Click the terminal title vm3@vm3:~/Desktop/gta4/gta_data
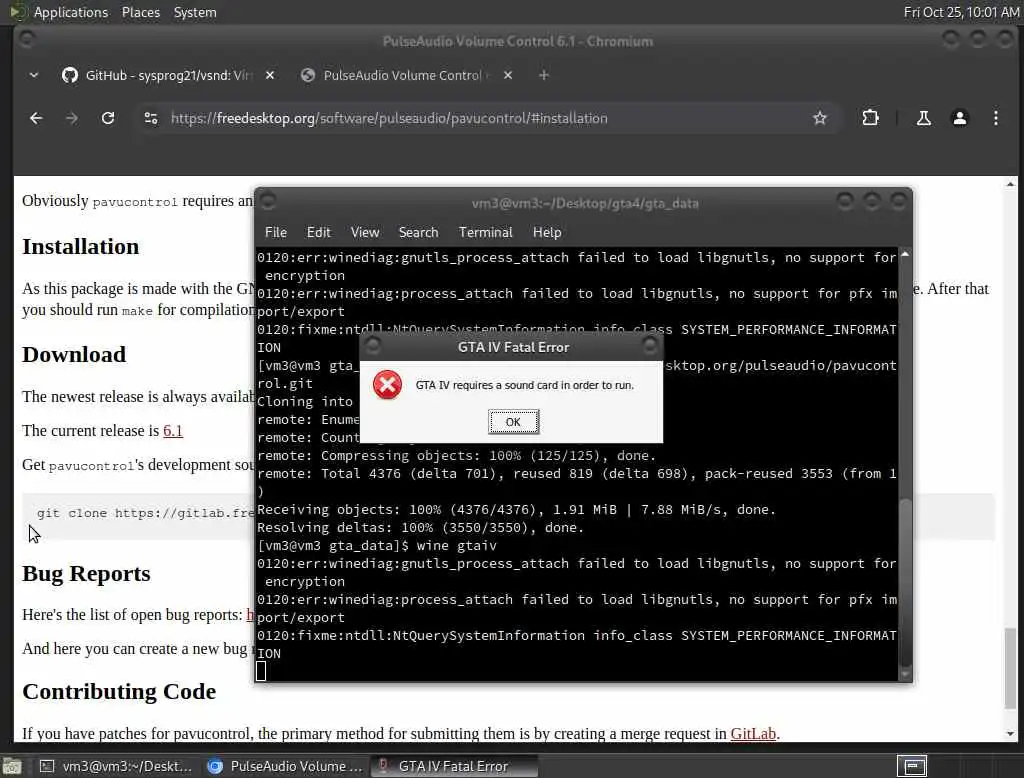Image resolution: width=1024 pixels, height=778 pixels. tap(585, 203)
